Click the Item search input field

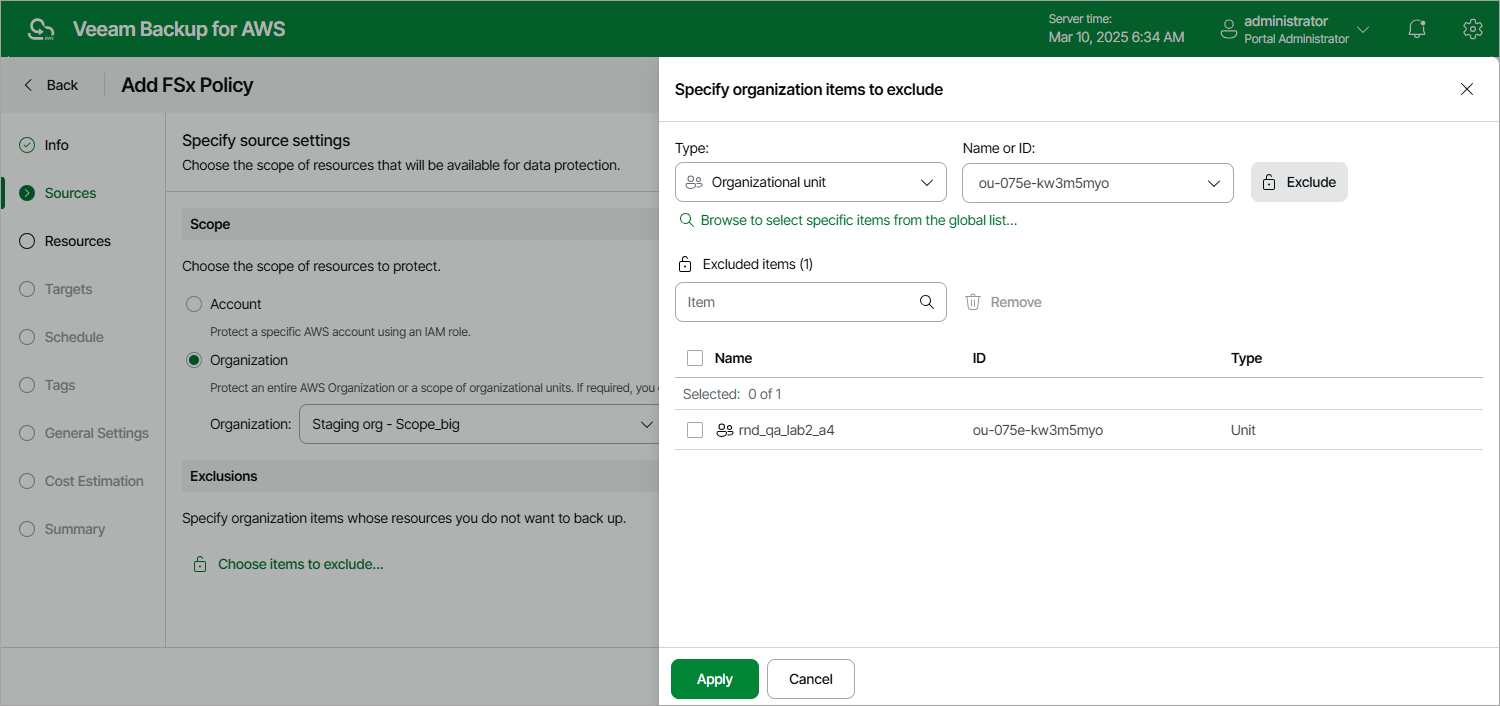pos(795,302)
